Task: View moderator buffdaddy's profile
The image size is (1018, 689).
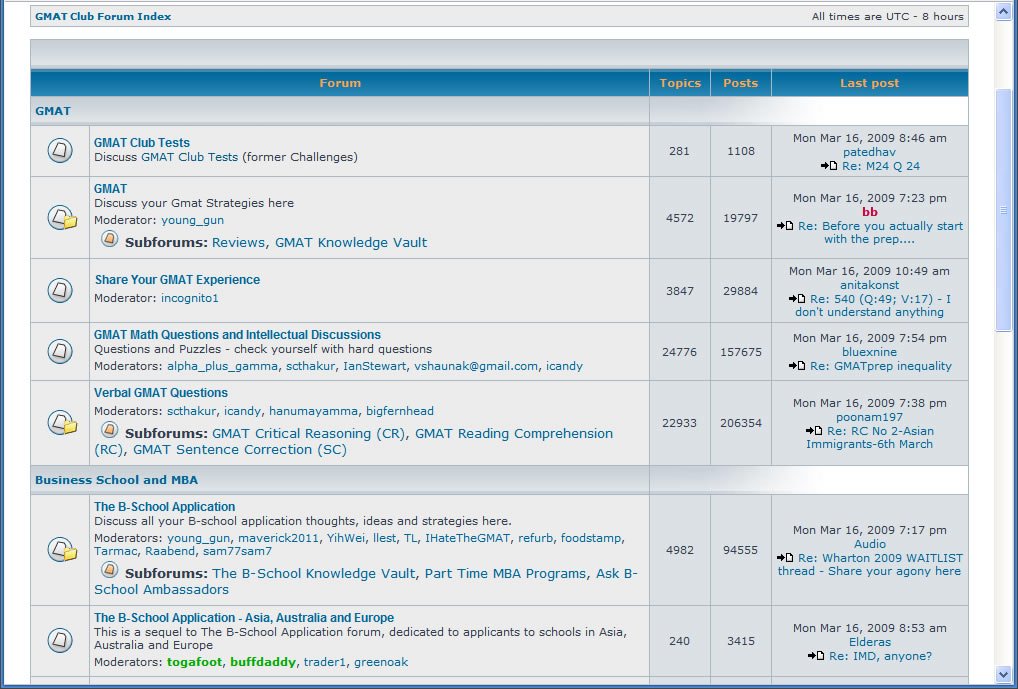Action: pos(263,662)
